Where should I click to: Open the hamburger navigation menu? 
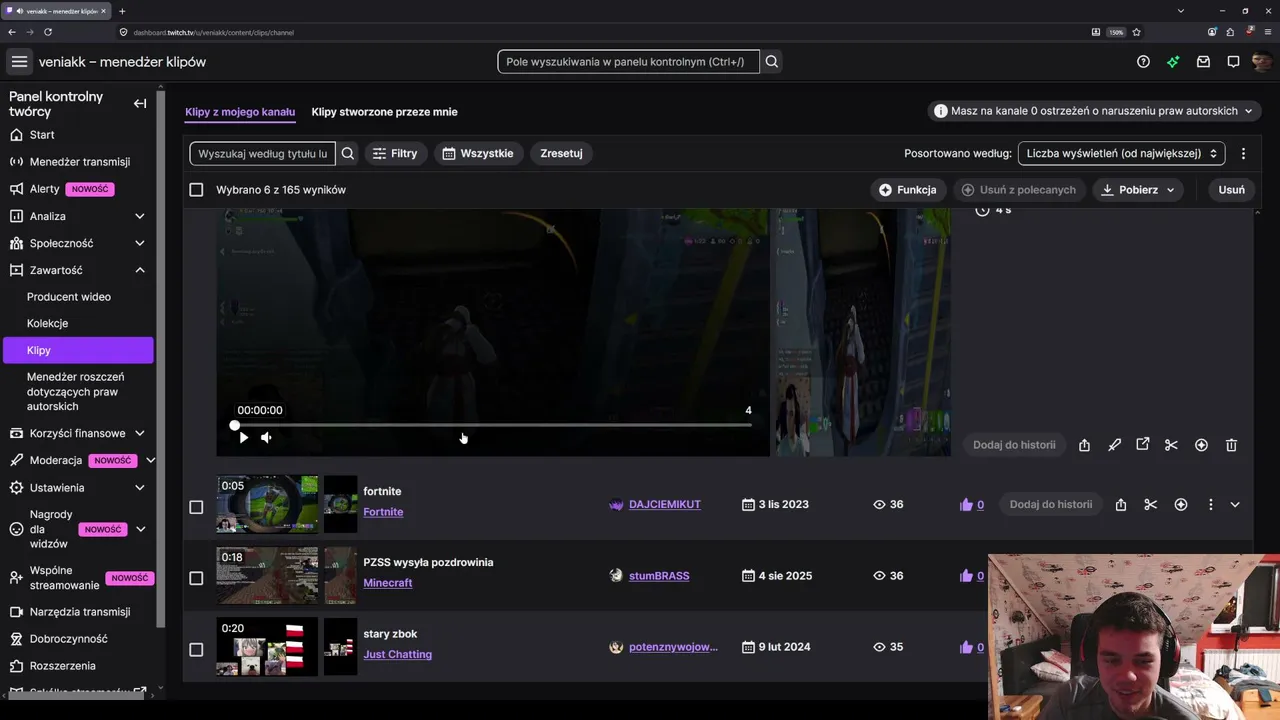point(19,62)
